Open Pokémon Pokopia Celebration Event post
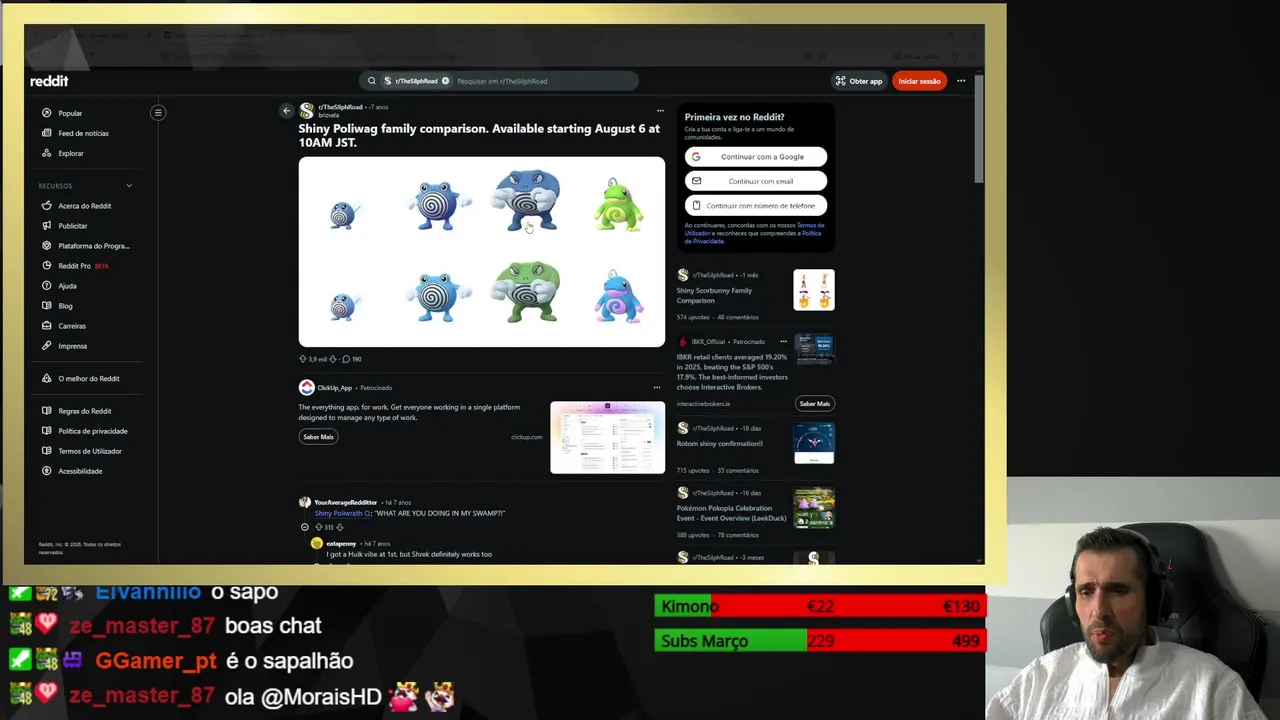The height and width of the screenshot is (720, 1280). (x=731, y=513)
